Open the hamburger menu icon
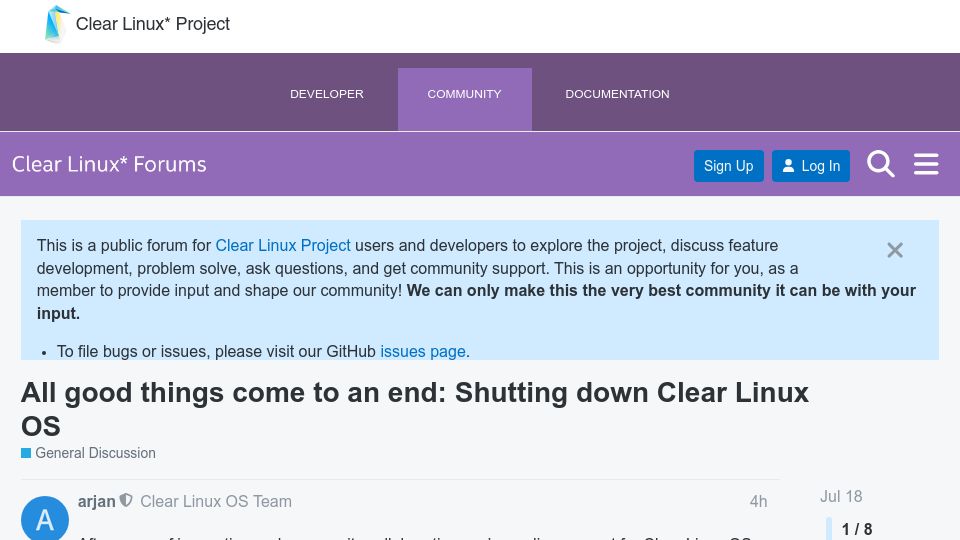 point(926,164)
